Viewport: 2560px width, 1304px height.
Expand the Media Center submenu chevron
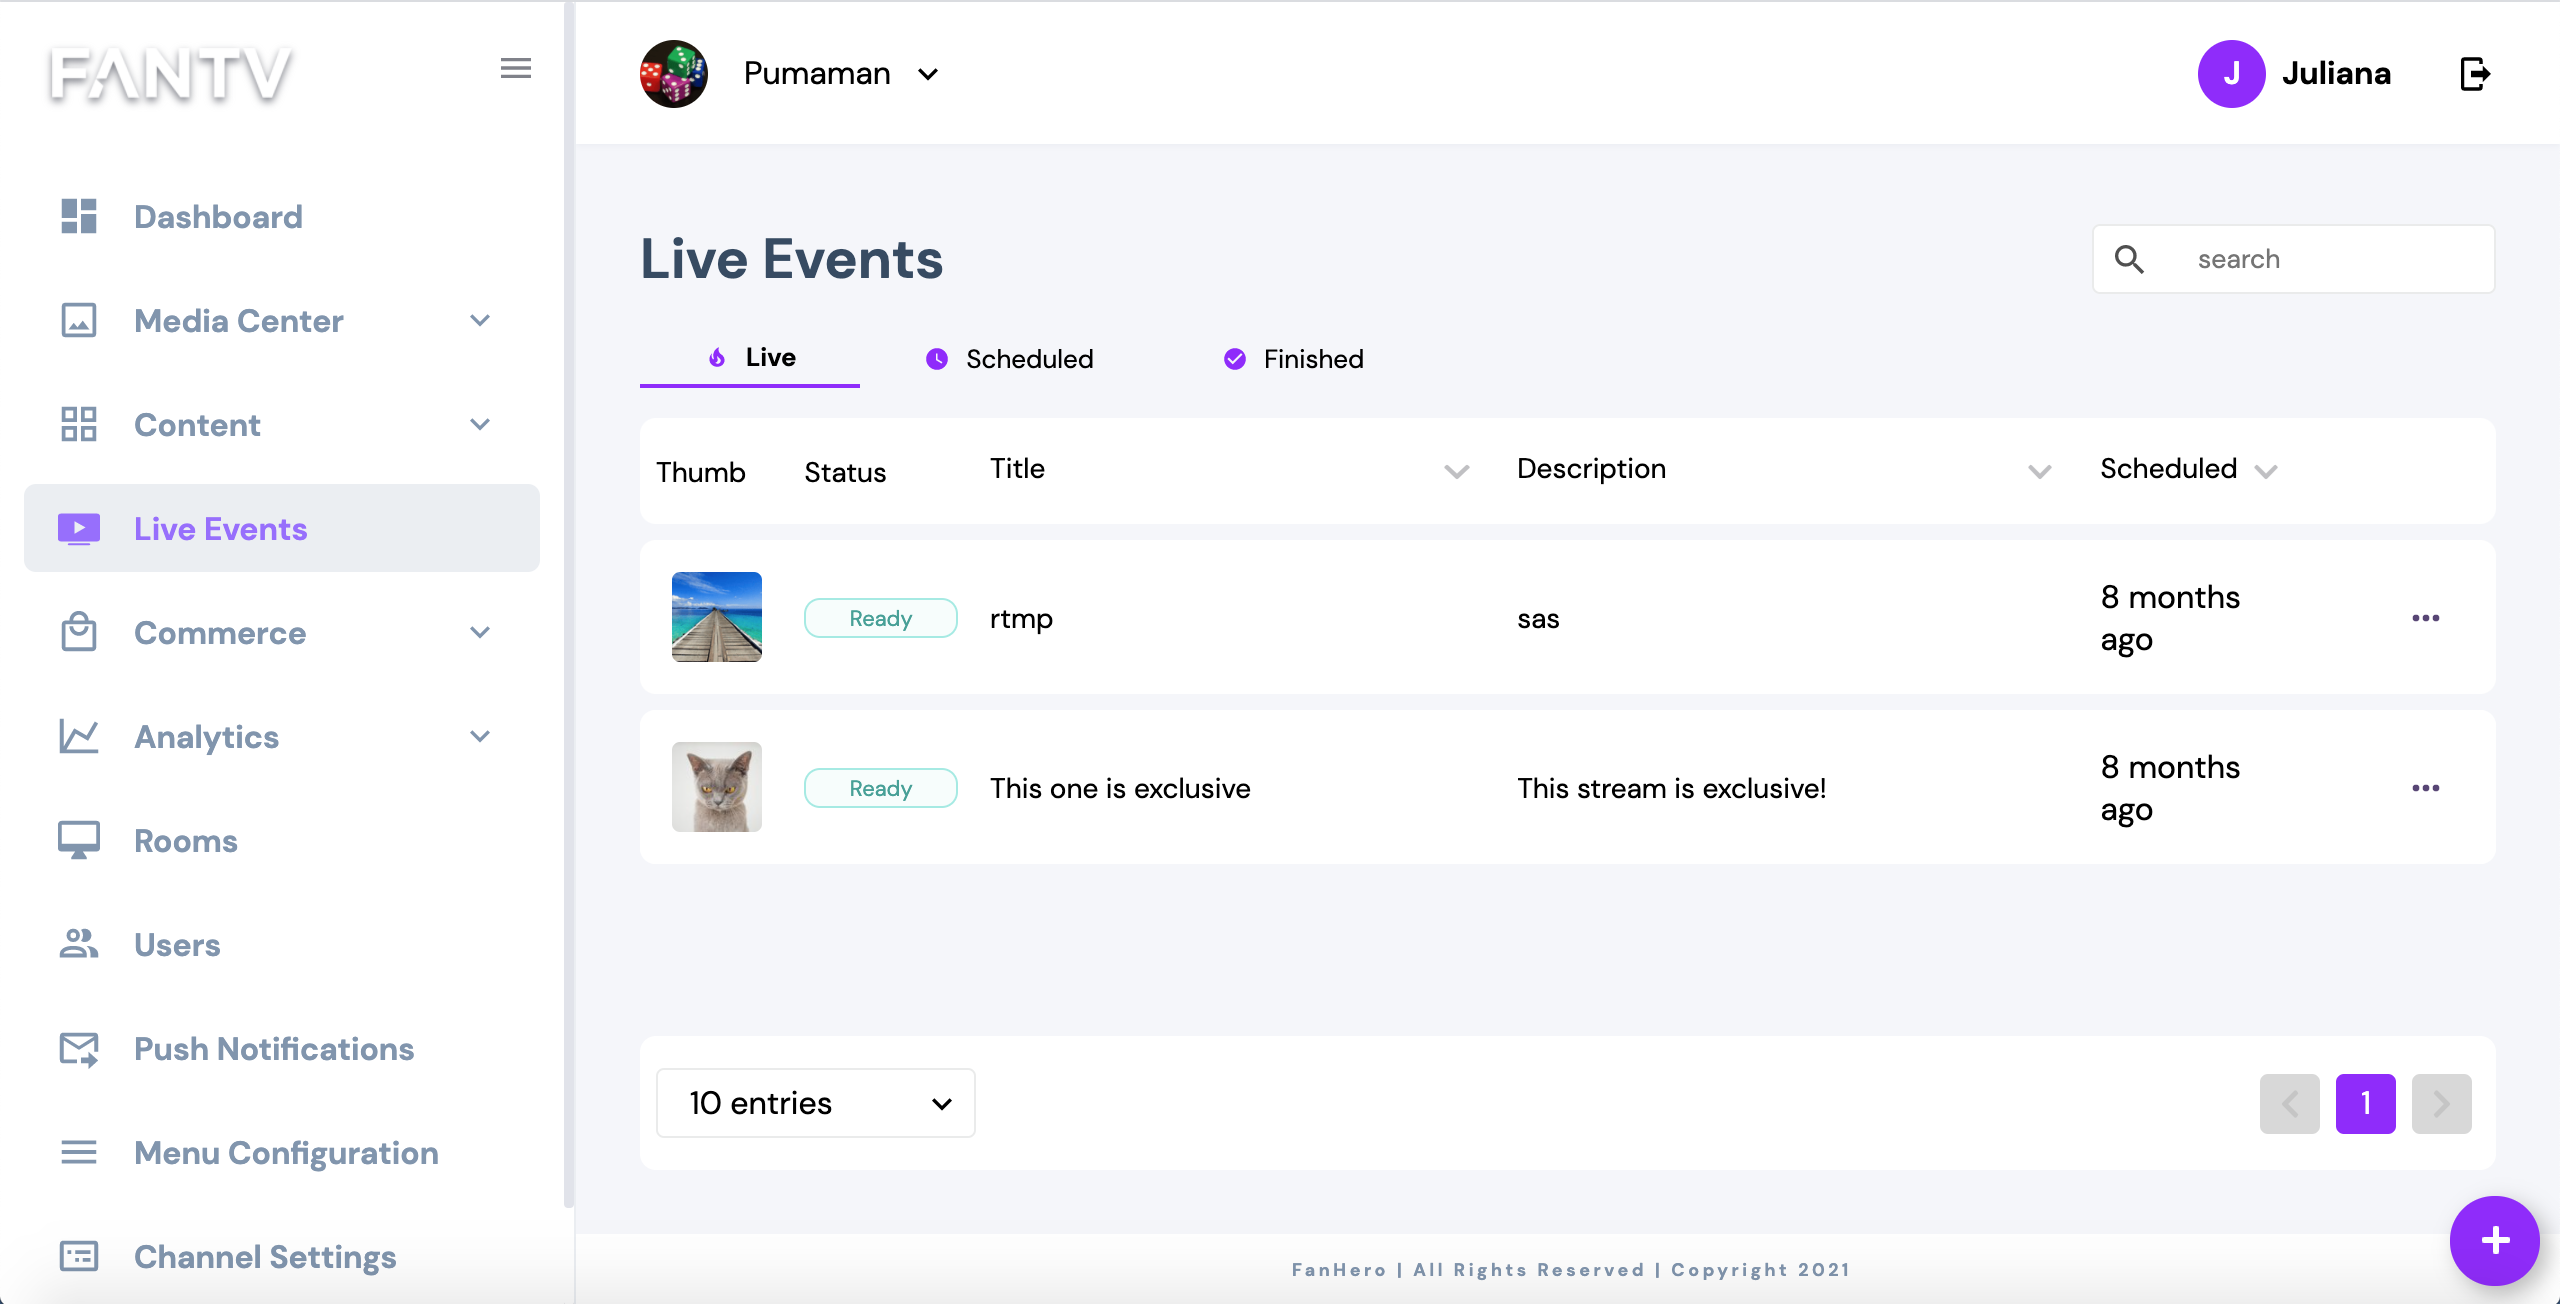click(480, 321)
